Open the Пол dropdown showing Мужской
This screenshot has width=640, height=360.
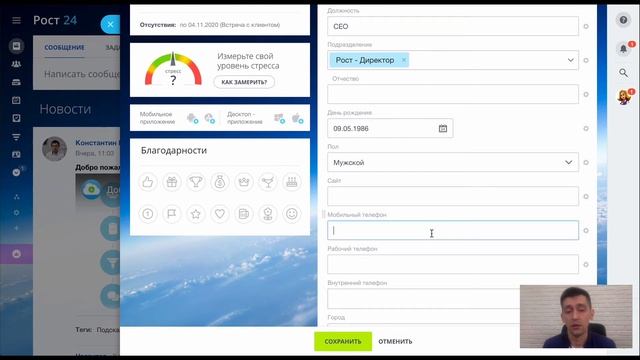[x=453, y=162]
